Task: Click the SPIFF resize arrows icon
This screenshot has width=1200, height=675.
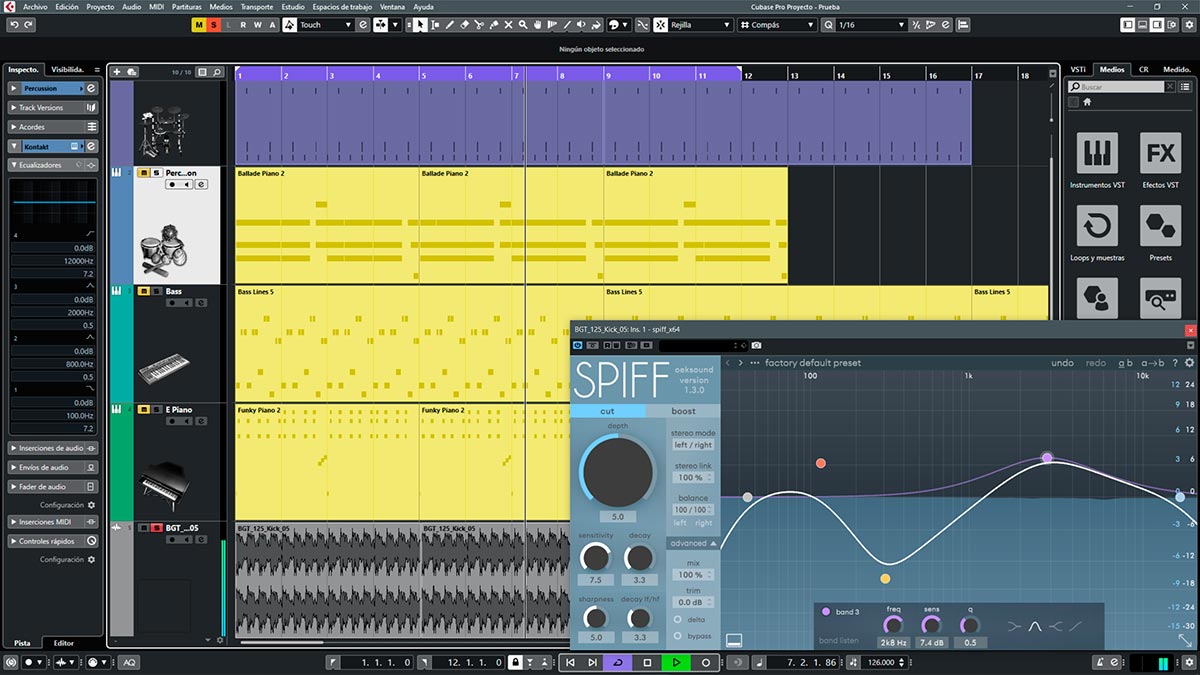Action: (1185, 640)
